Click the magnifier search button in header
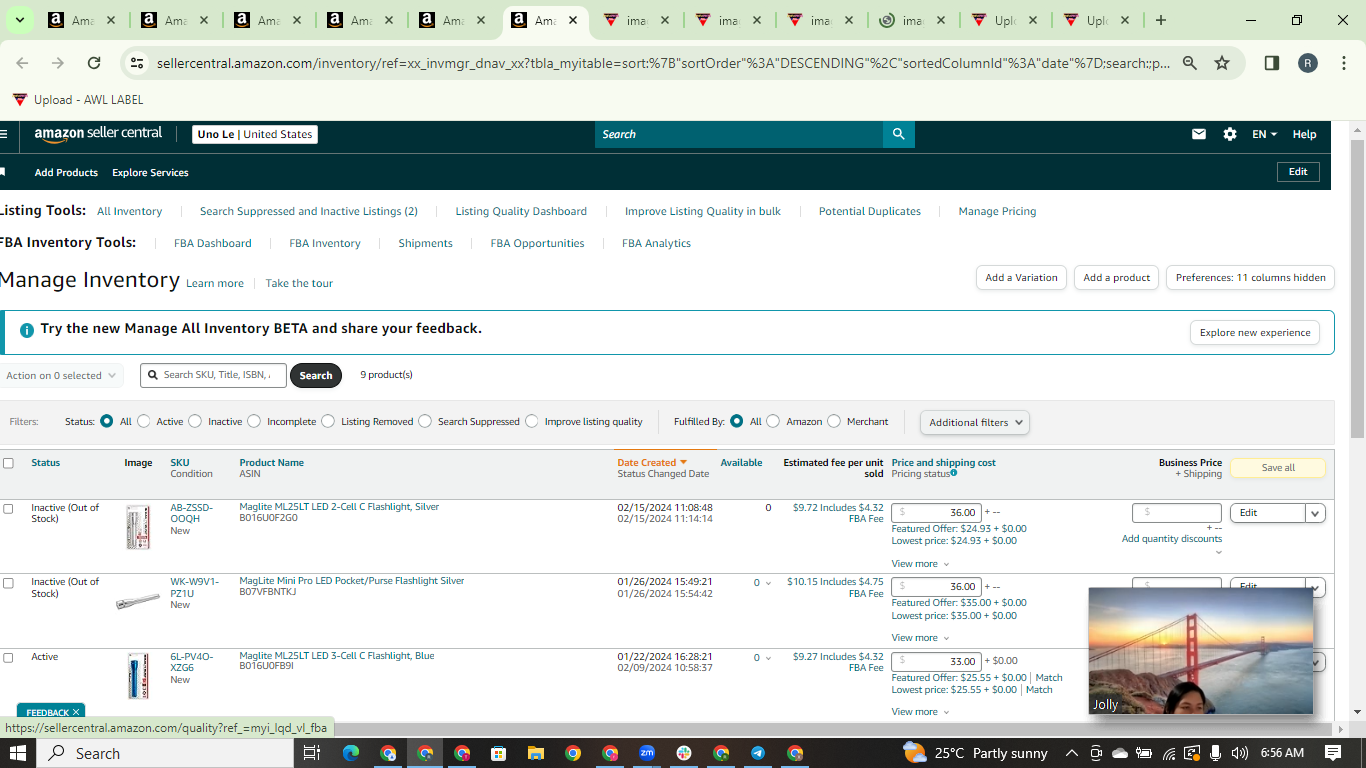The width and height of the screenshot is (1366, 768). (899, 134)
